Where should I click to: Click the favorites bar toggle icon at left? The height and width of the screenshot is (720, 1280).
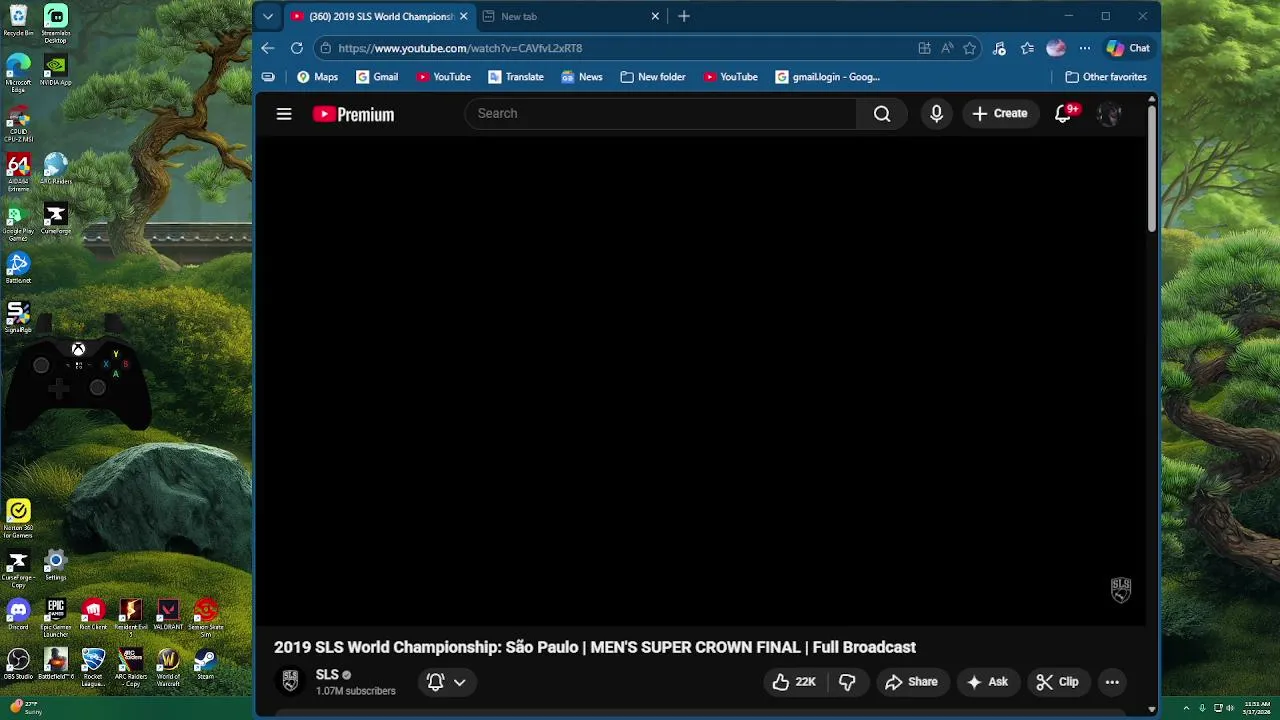(x=267, y=77)
